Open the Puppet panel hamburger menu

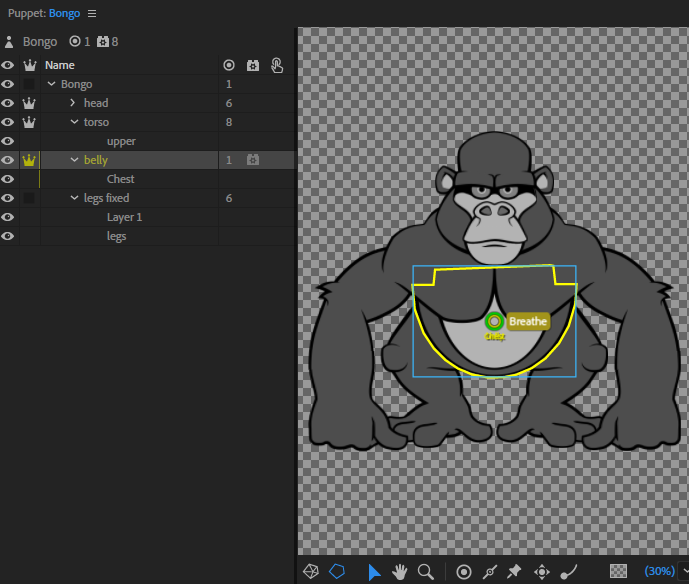[x=92, y=14]
